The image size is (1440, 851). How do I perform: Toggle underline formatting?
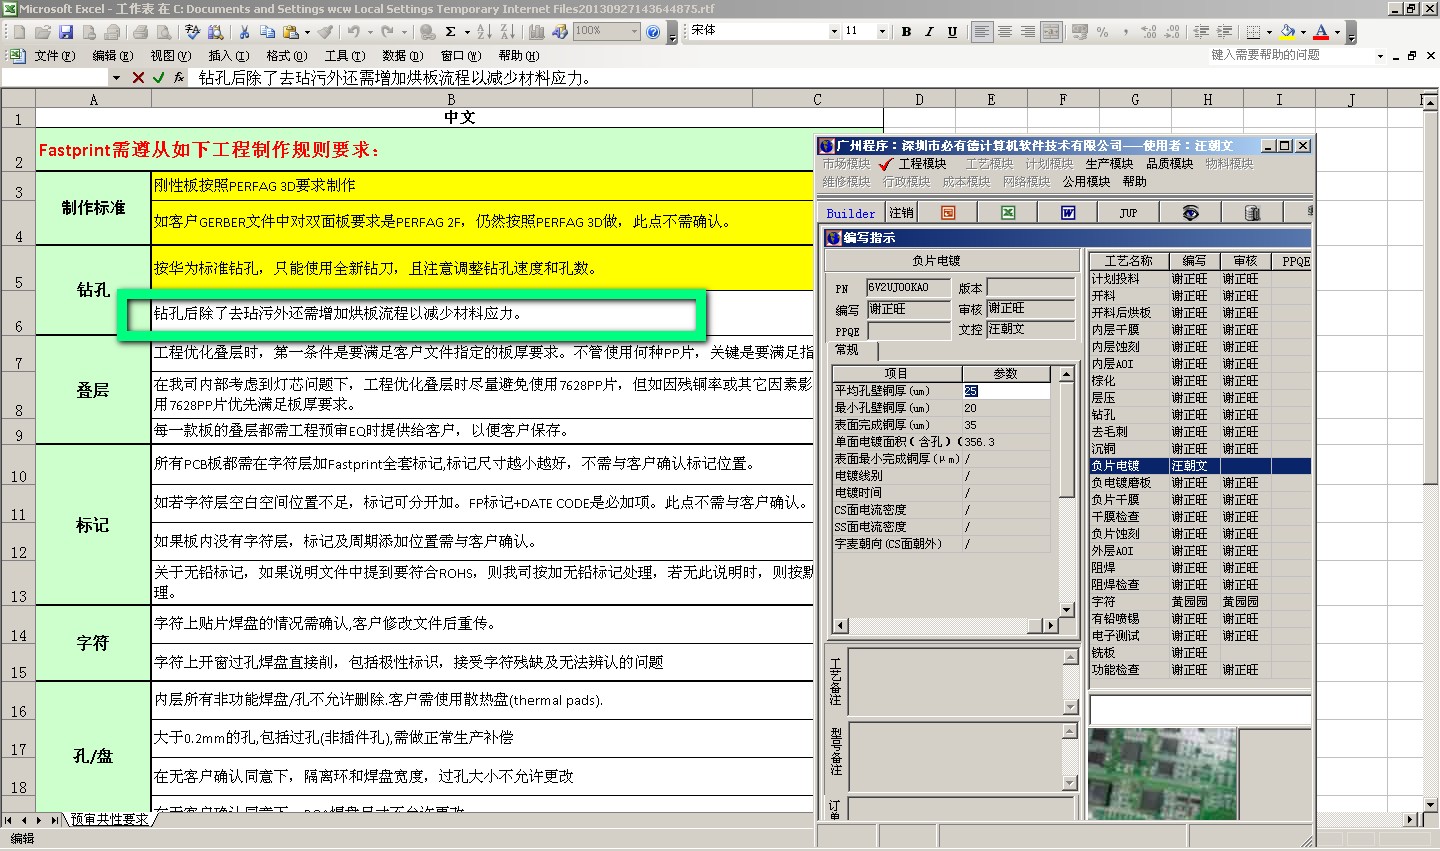[952, 32]
